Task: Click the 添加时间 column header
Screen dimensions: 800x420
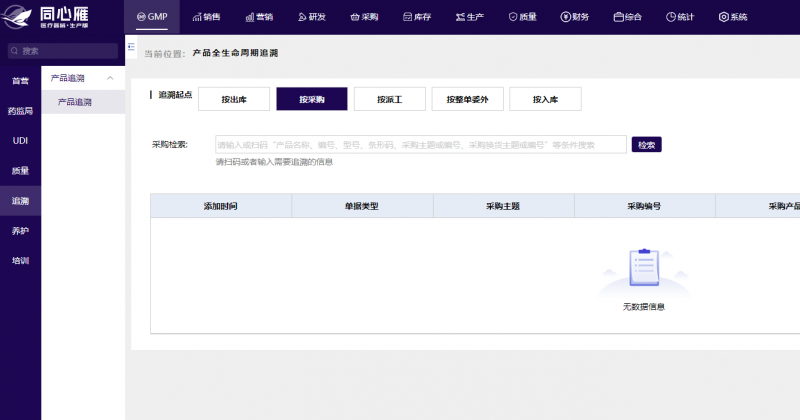Action: [x=220, y=206]
